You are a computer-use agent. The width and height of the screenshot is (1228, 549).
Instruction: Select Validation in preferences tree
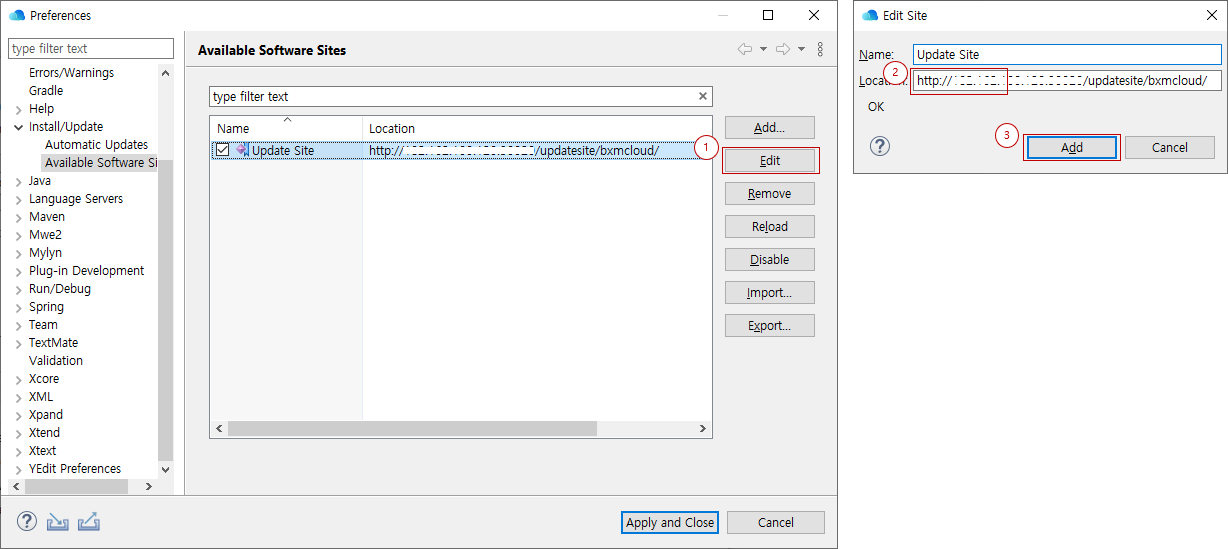click(56, 361)
